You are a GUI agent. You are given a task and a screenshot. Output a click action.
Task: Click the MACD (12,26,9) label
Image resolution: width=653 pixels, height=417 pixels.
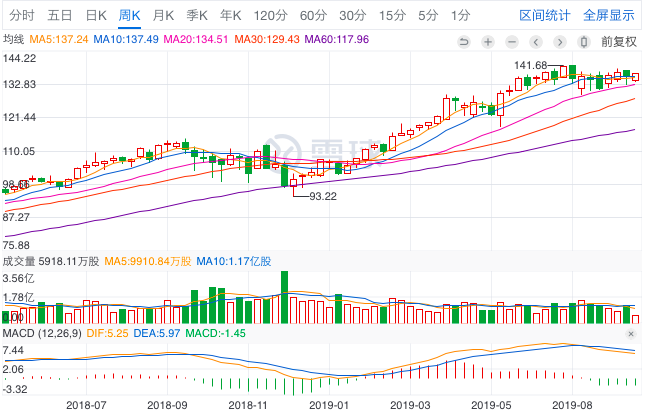click(x=42, y=334)
